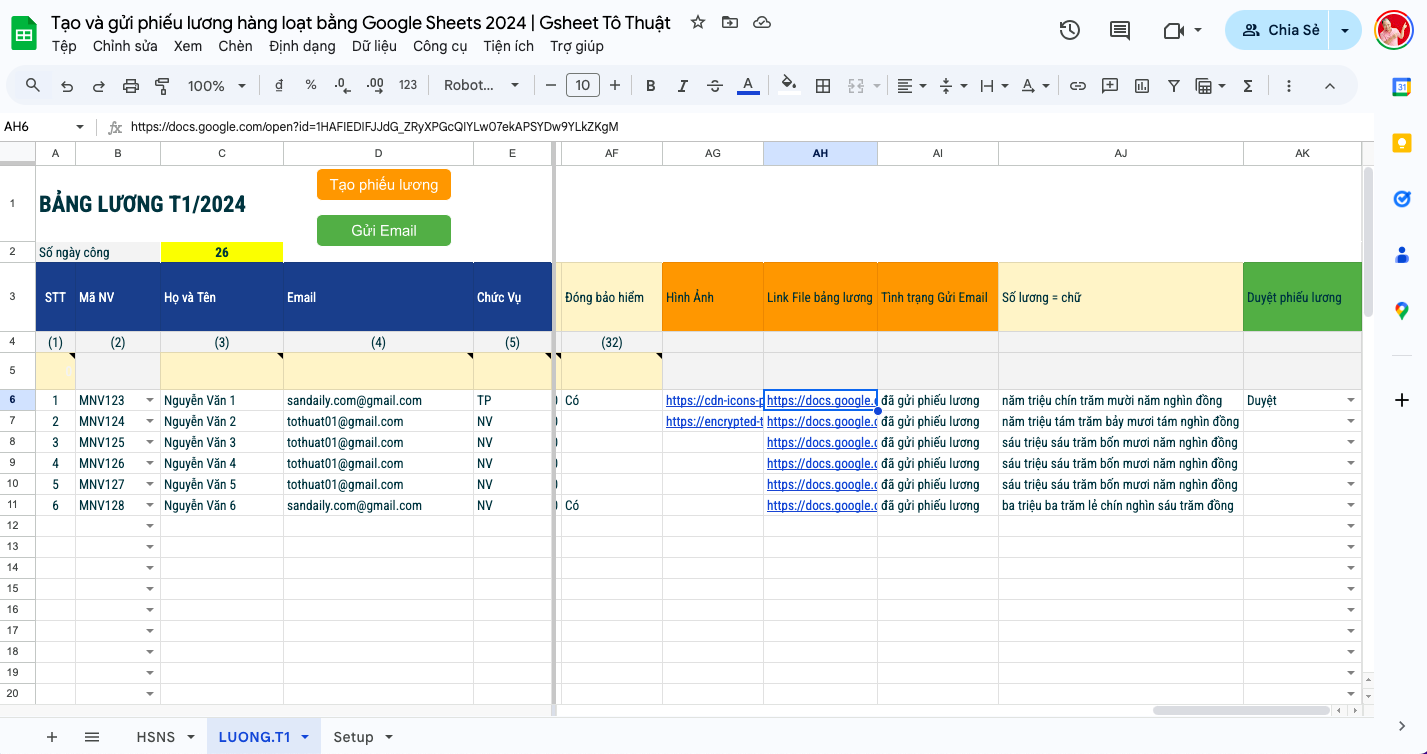This screenshot has width=1427, height=754.
Task: Open the Functions (Sigma) icon
Action: click(x=1246, y=85)
